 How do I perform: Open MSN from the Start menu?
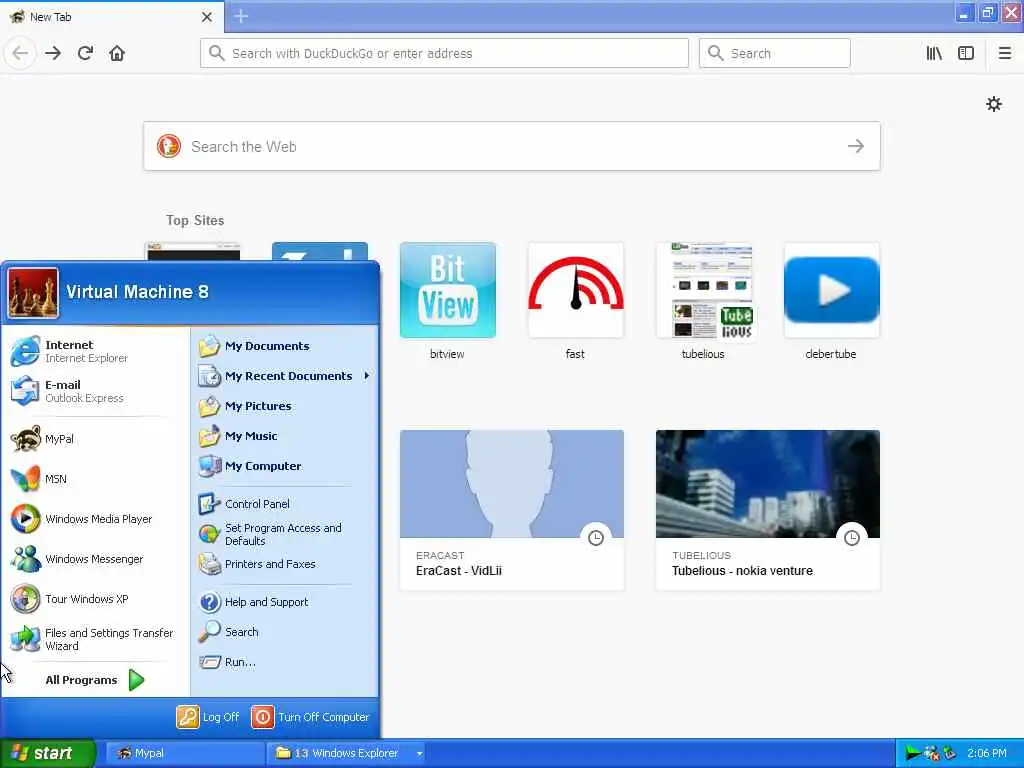pyautogui.click(x=95, y=479)
